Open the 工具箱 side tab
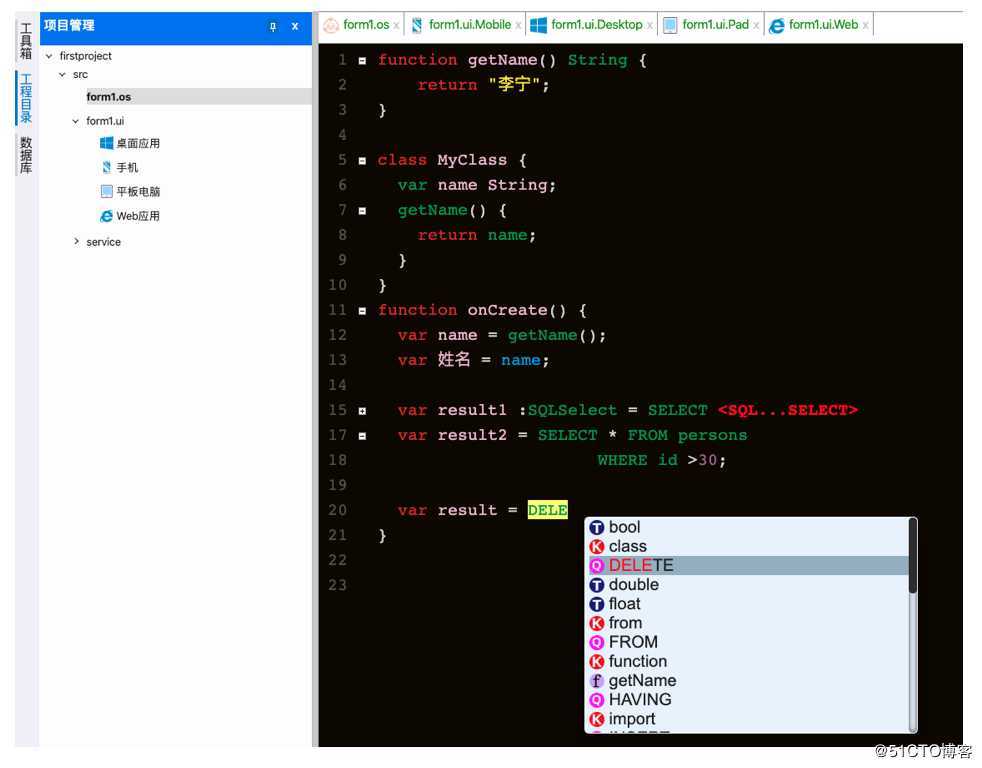The width and height of the screenshot is (982, 768). pos(26,41)
